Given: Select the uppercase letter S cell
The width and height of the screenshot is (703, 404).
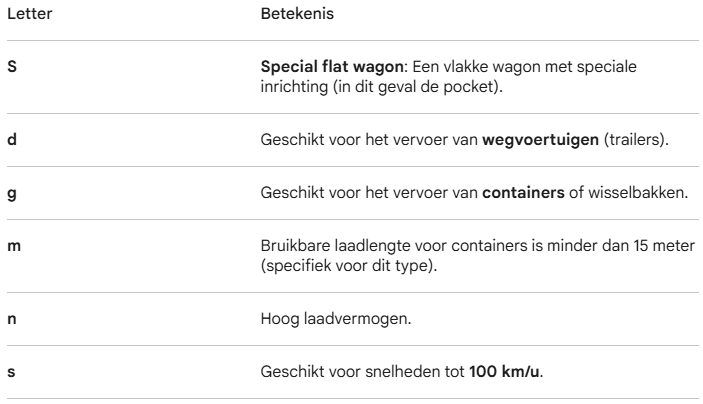Looking at the screenshot, I should point(12,65).
